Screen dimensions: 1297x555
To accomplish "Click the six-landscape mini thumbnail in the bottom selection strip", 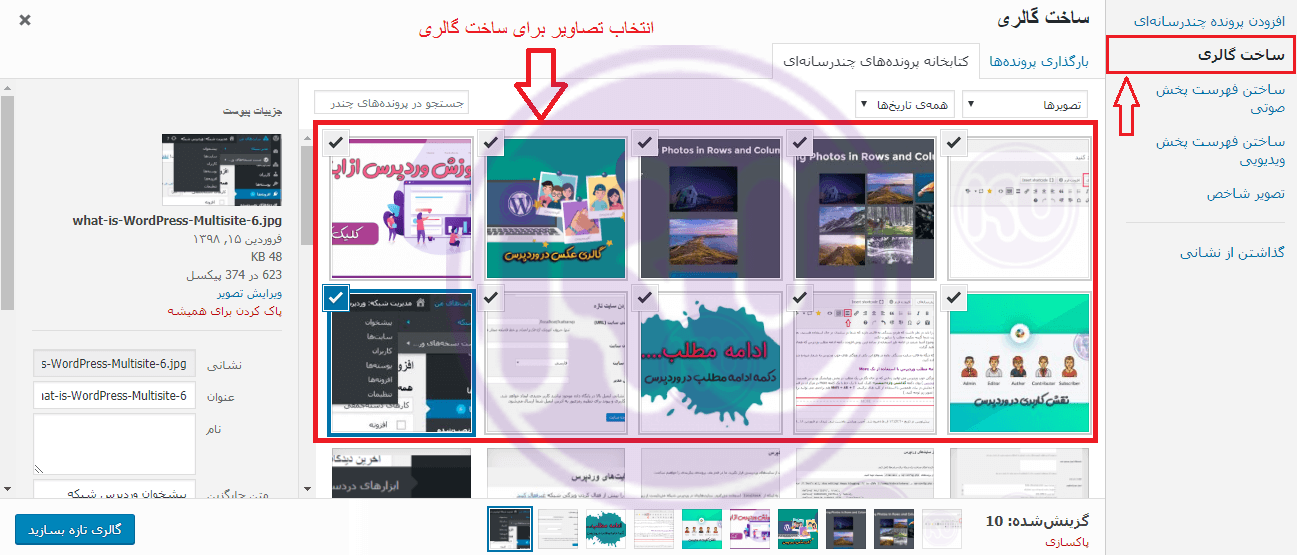I will pos(893,529).
